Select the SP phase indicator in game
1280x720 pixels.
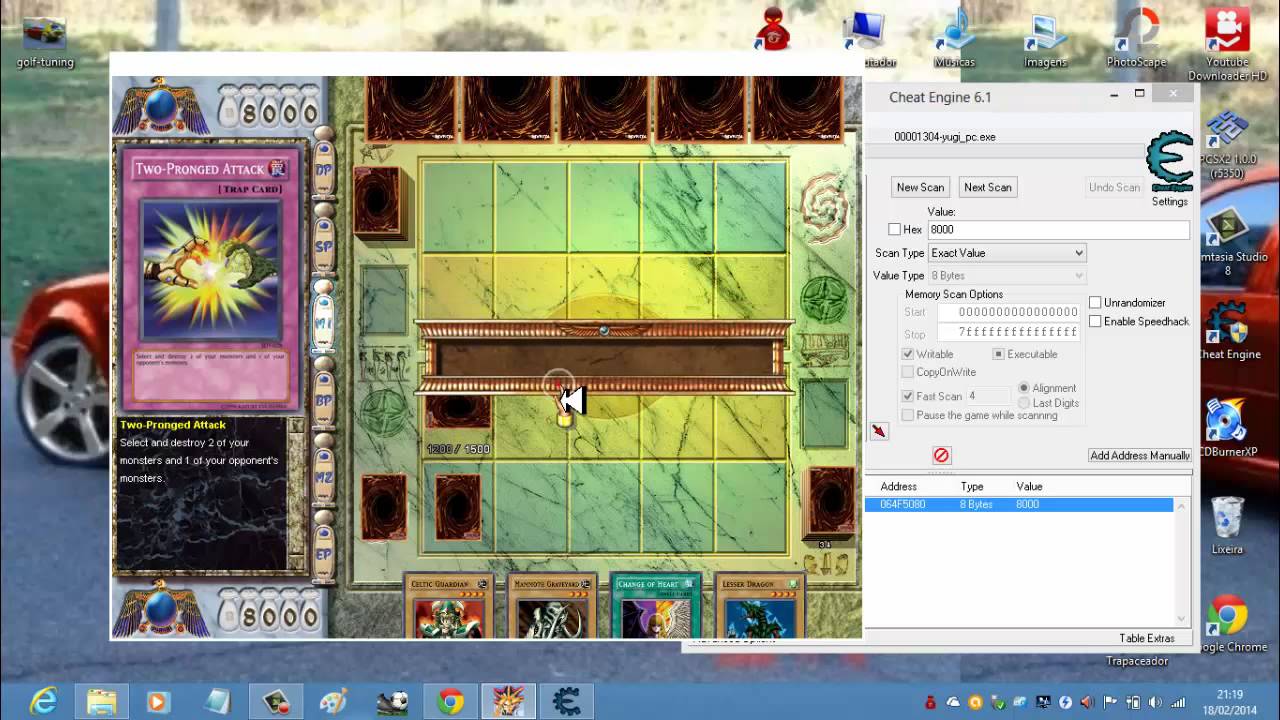324,244
